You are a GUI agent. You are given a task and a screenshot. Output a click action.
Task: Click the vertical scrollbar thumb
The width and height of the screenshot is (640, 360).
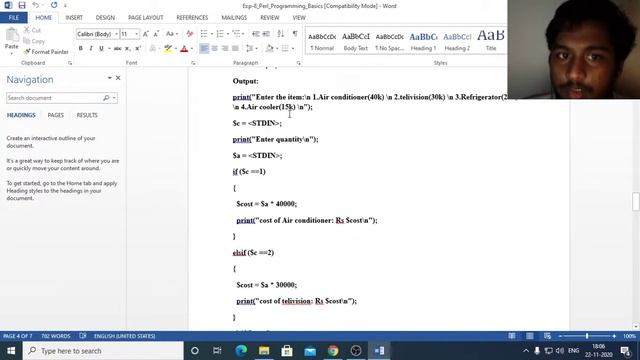636,201
